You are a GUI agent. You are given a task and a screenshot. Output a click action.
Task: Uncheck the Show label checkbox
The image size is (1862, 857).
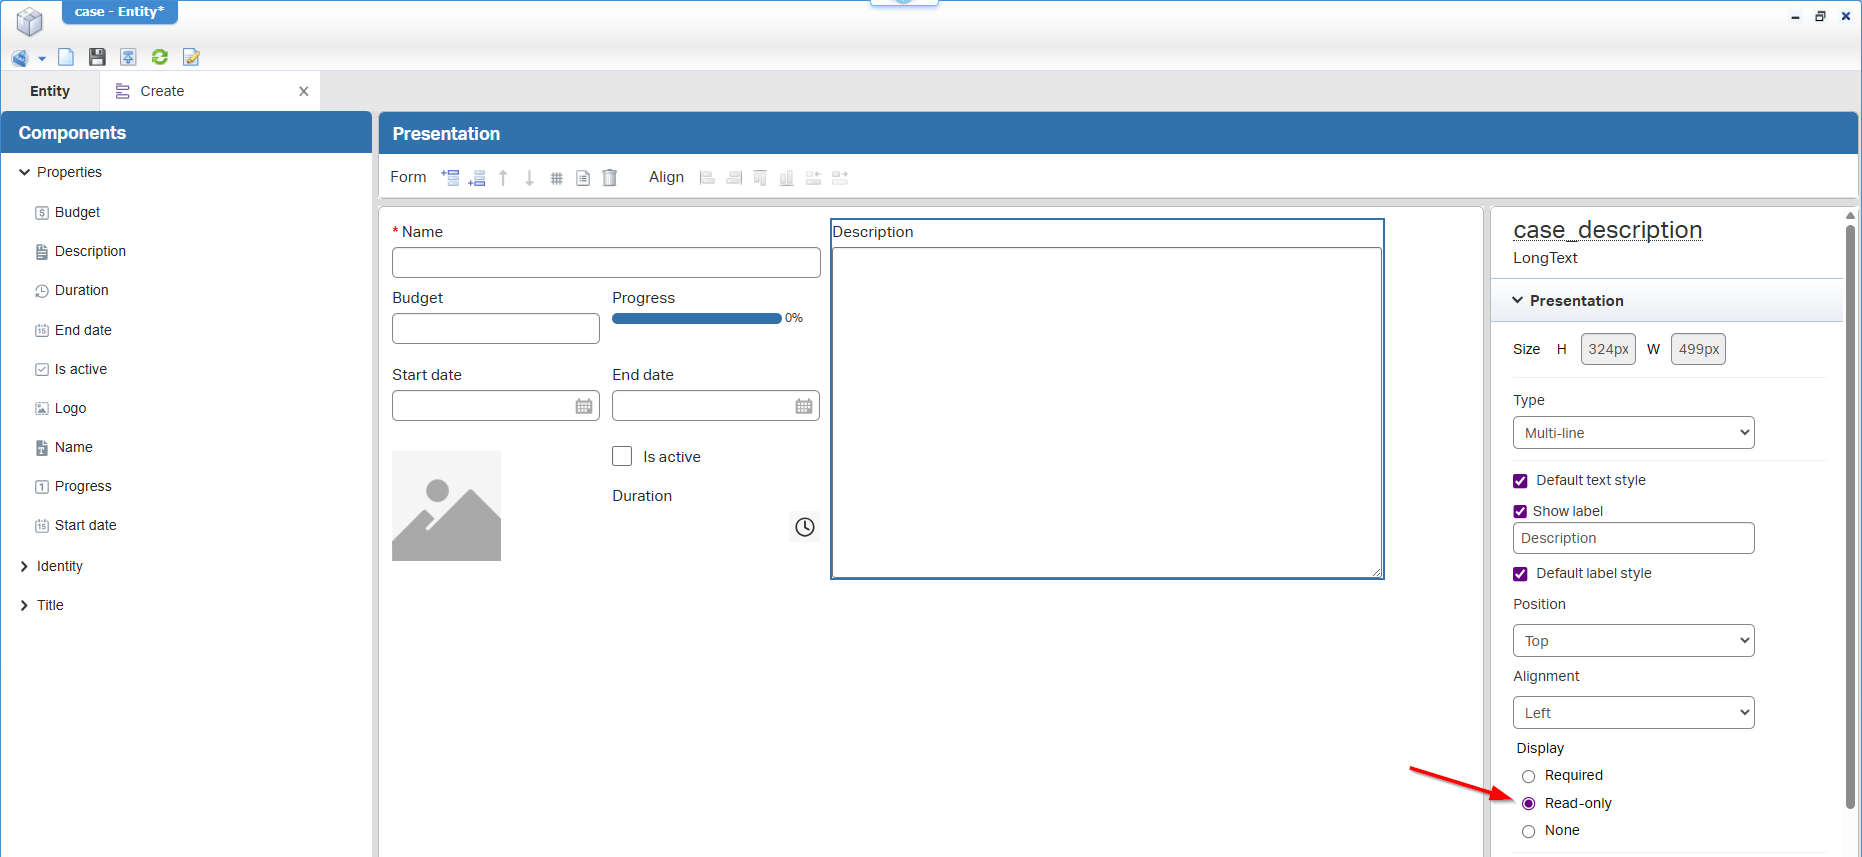(1520, 511)
